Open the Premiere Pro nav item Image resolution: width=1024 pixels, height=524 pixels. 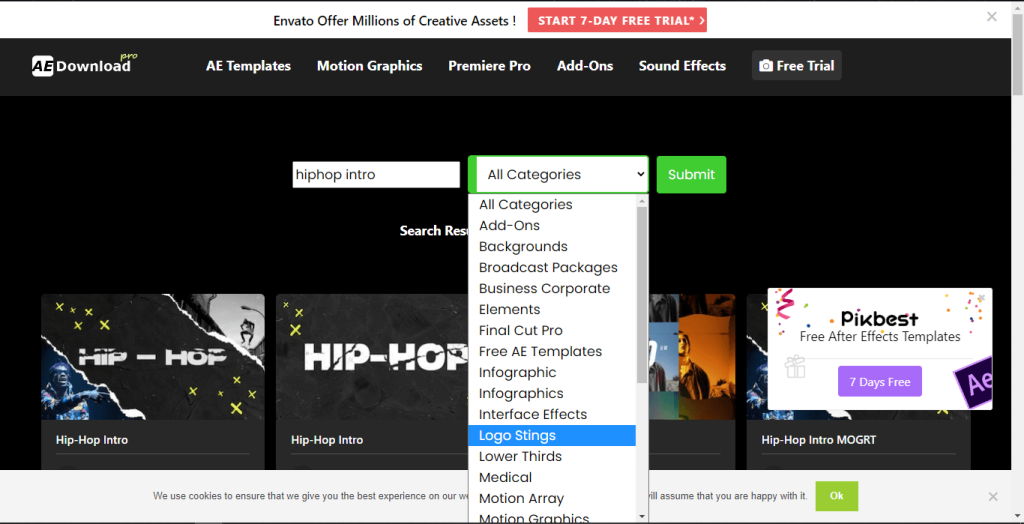(489, 66)
